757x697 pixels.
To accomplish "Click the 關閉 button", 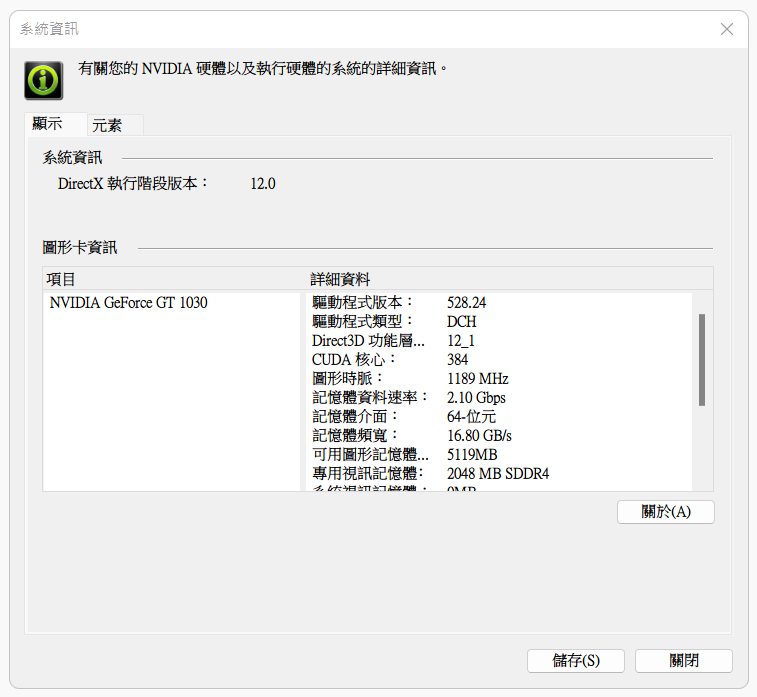I will (684, 660).
